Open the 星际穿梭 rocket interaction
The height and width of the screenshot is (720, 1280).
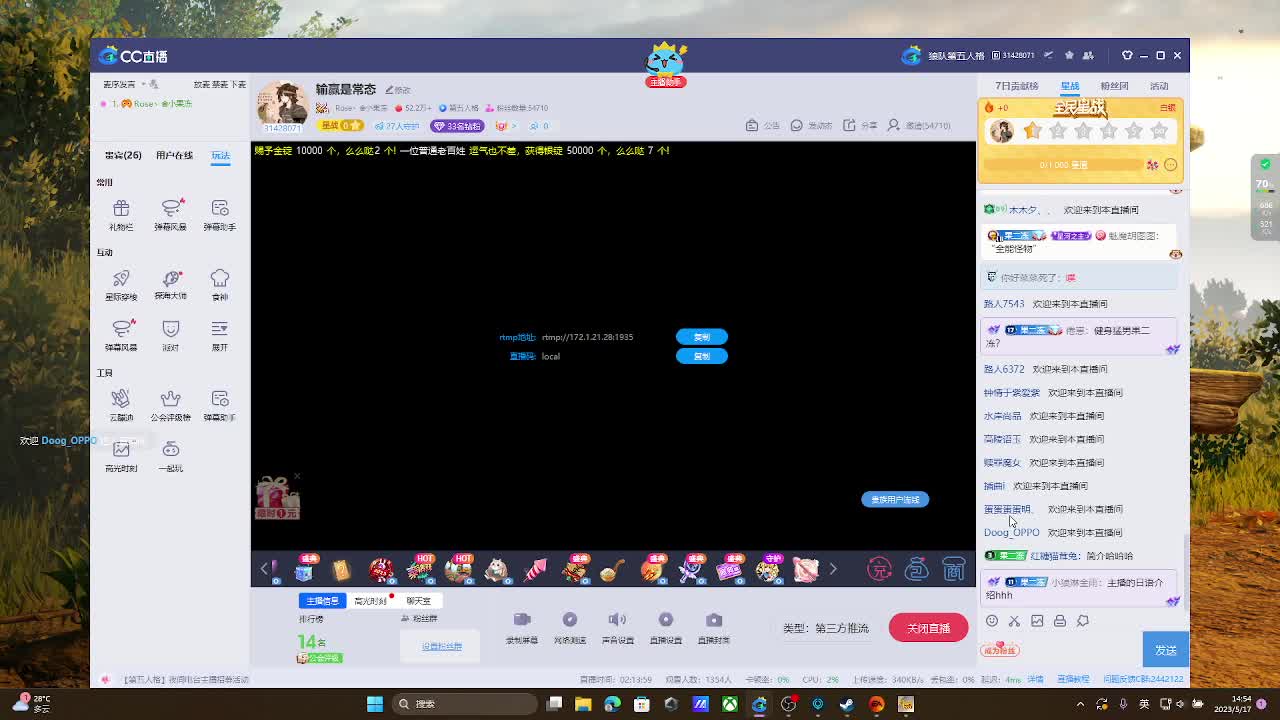tap(121, 284)
